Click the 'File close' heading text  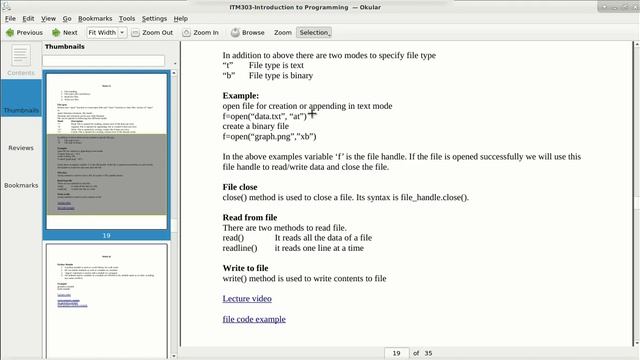click(240, 187)
